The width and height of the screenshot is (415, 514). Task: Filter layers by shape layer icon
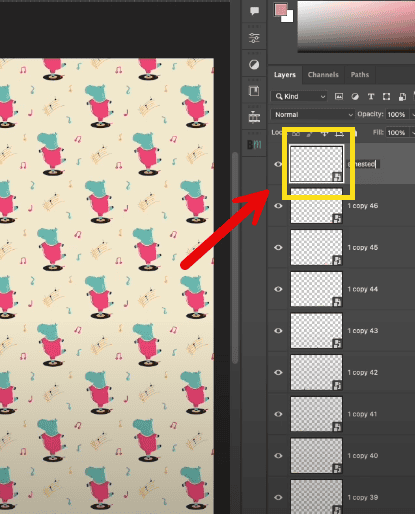point(386,97)
